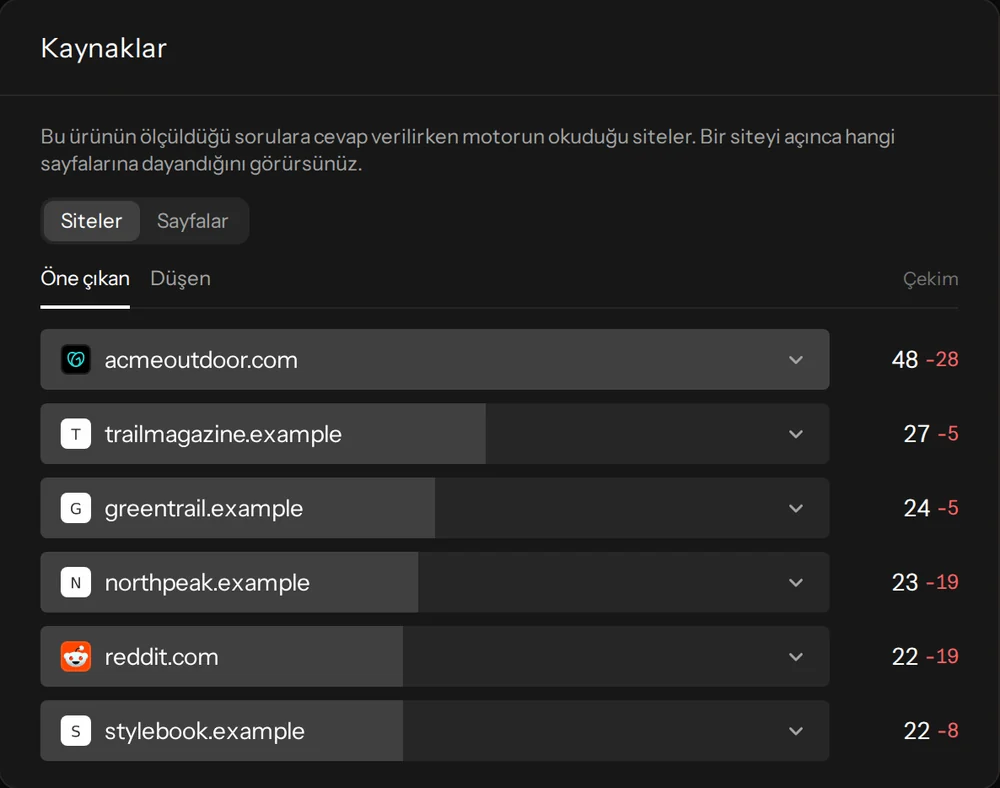Click the Çekim column header
1000x788 pixels.
[x=930, y=279]
